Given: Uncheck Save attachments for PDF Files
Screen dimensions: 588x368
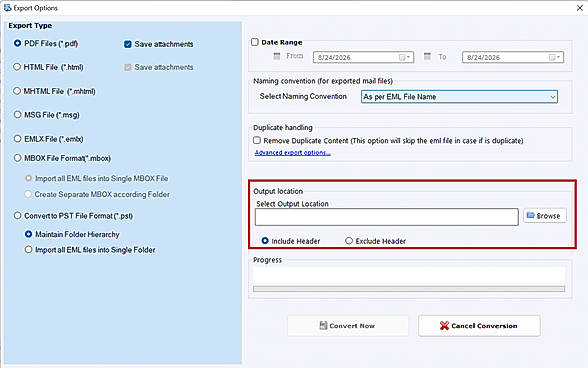Looking at the screenshot, I should point(128,44).
